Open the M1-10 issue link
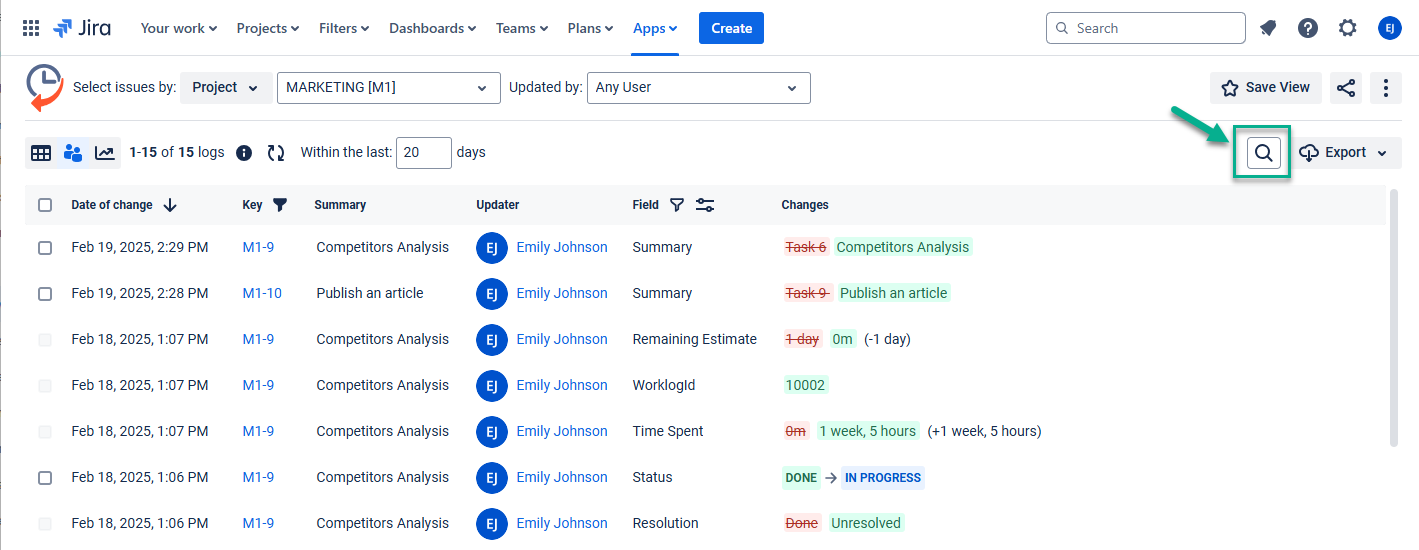 (262, 294)
